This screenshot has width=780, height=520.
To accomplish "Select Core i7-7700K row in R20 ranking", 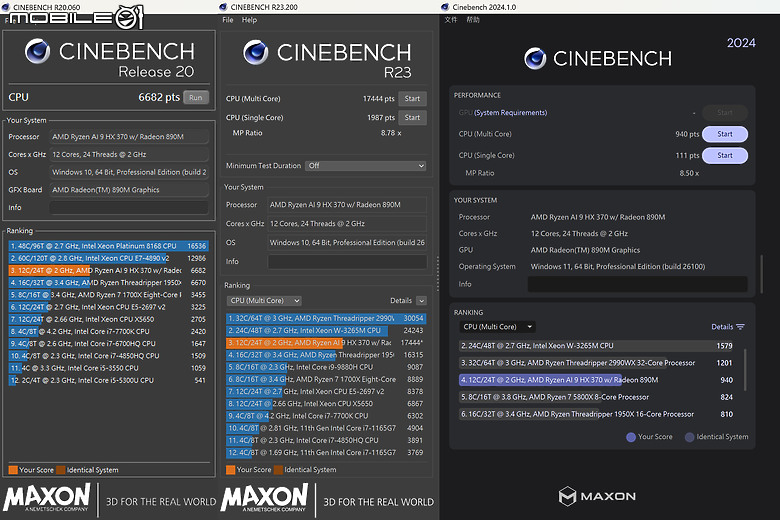I will click(108, 331).
